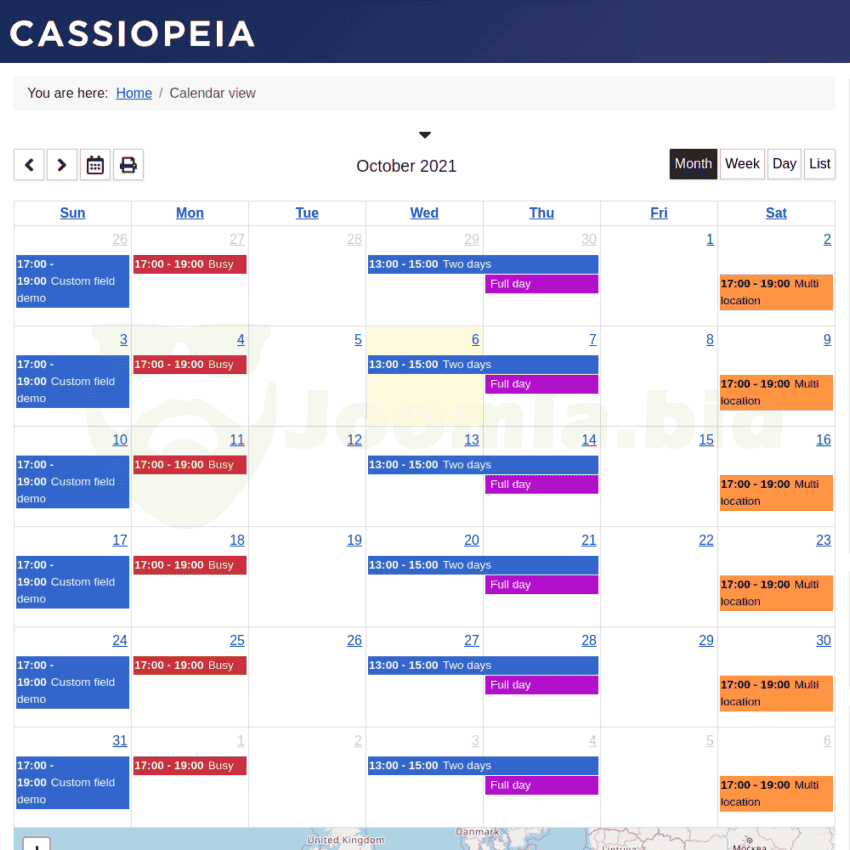Select the Month view button

(693, 164)
